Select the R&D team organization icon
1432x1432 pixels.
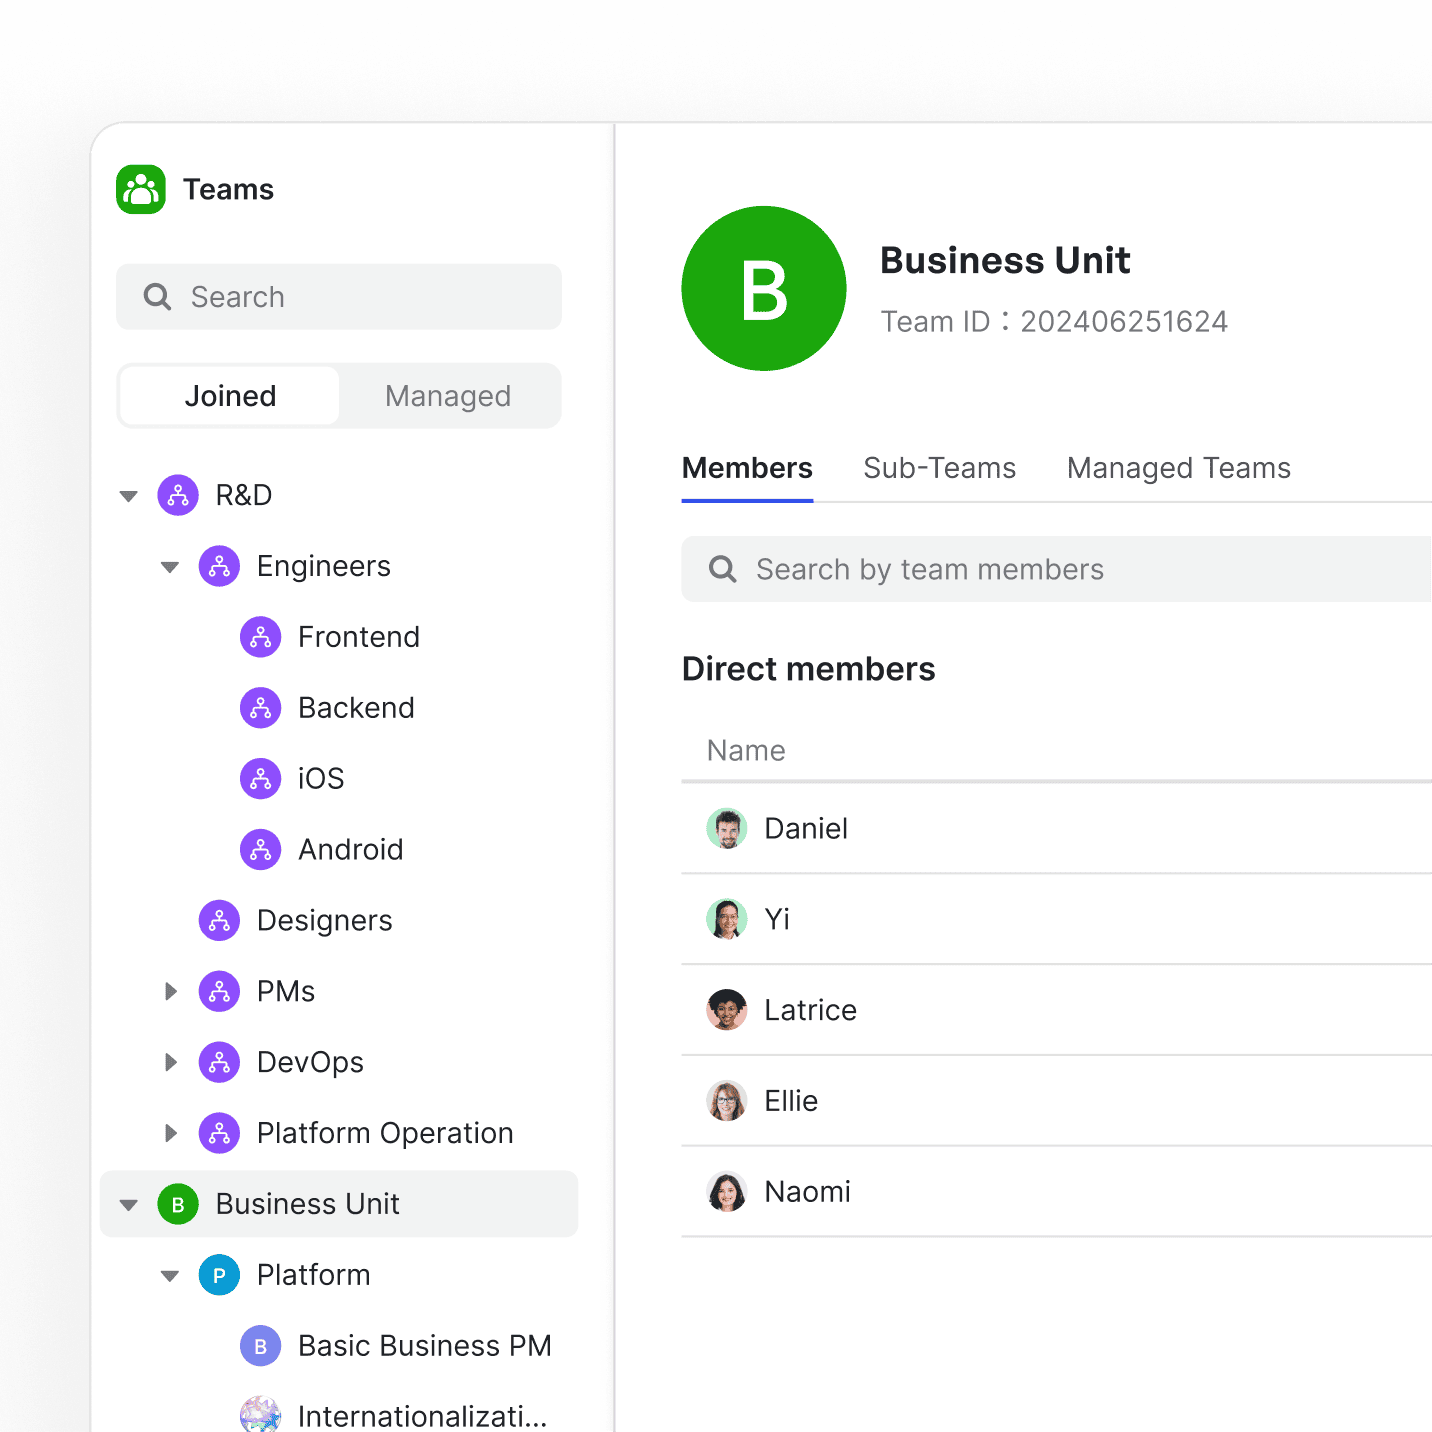coord(178,495)
